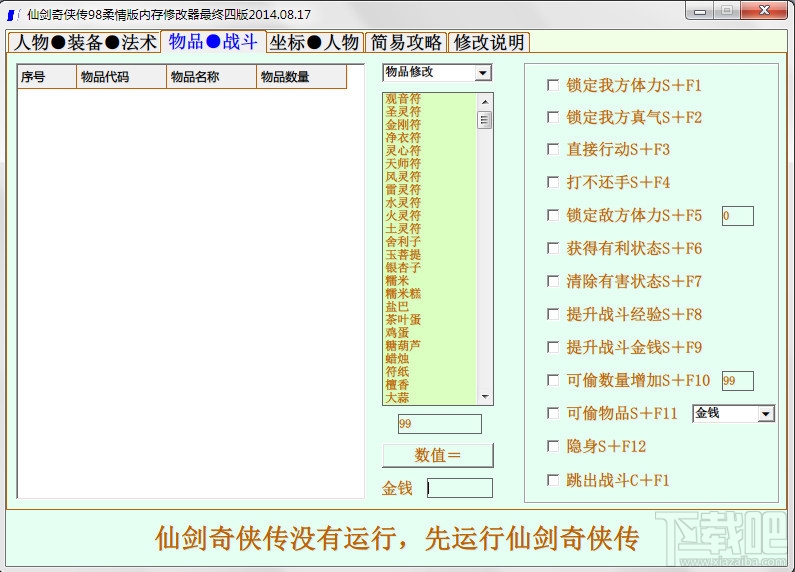
Task: Select 火灵符 in the item list
Action: [403, 216]
